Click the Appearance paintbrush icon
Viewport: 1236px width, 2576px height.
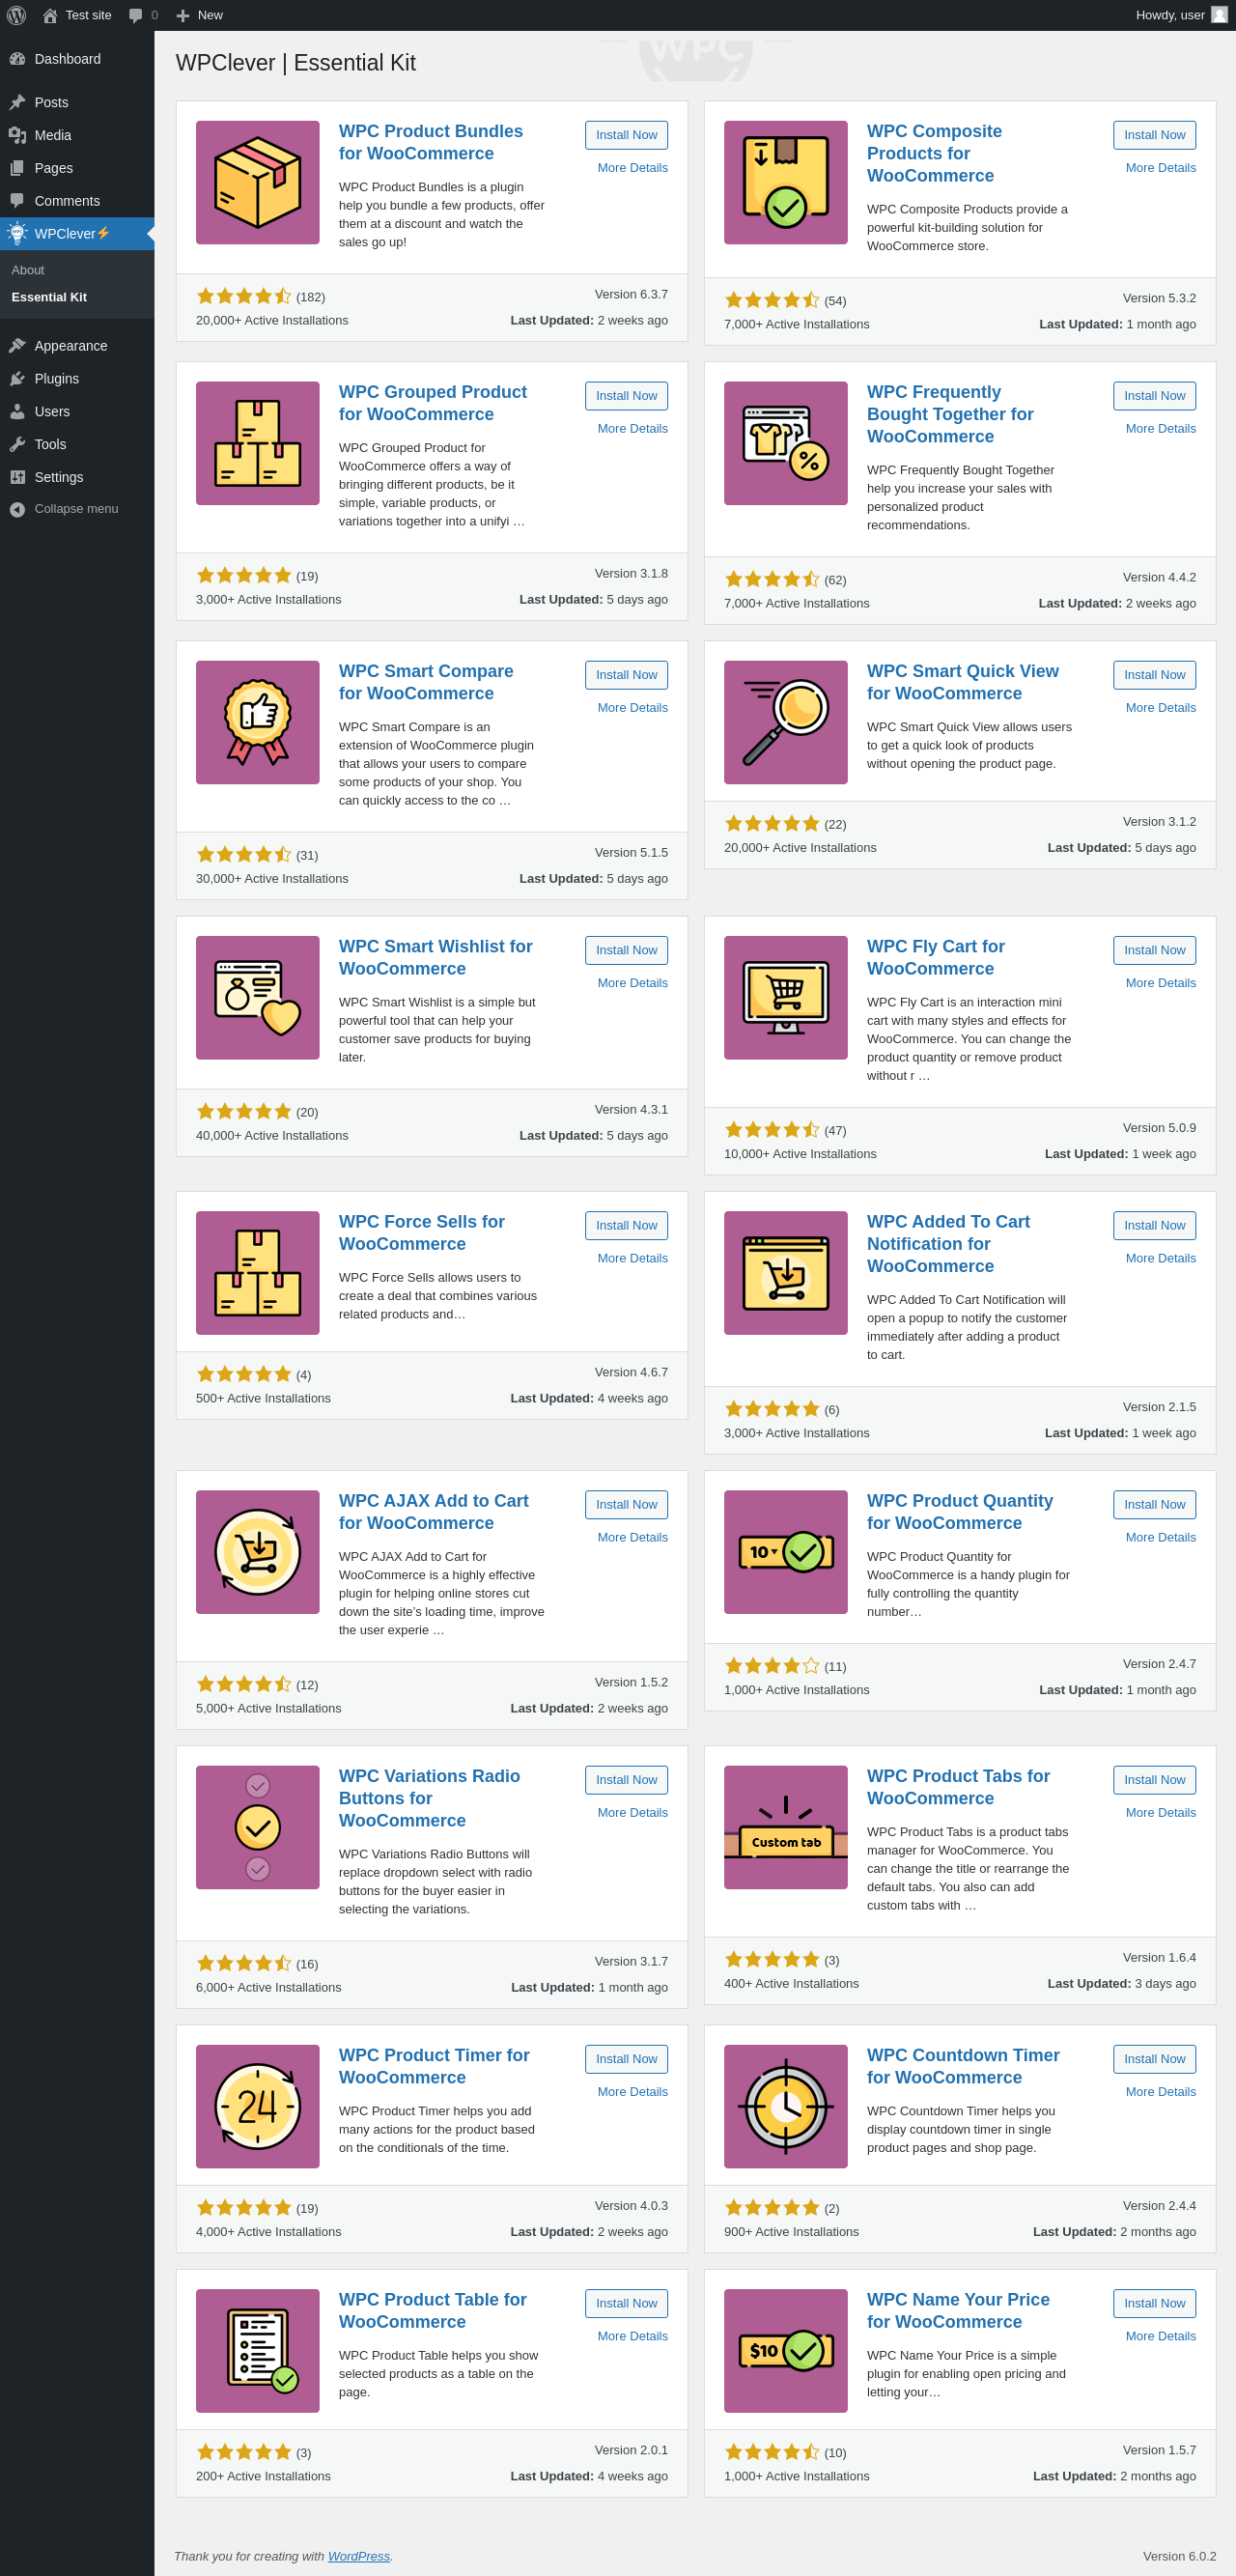[x=17, y=346]
